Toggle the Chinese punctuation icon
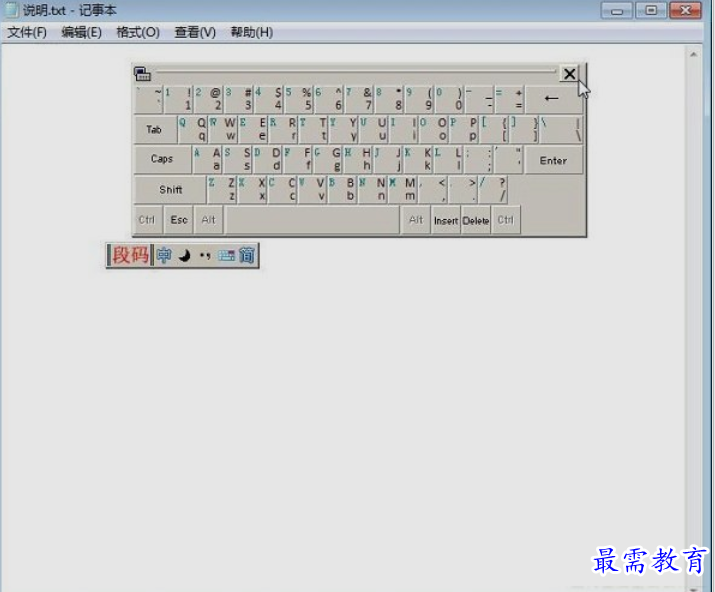Image resolution: width=715 pixels, height=592 pixels. 205,255
